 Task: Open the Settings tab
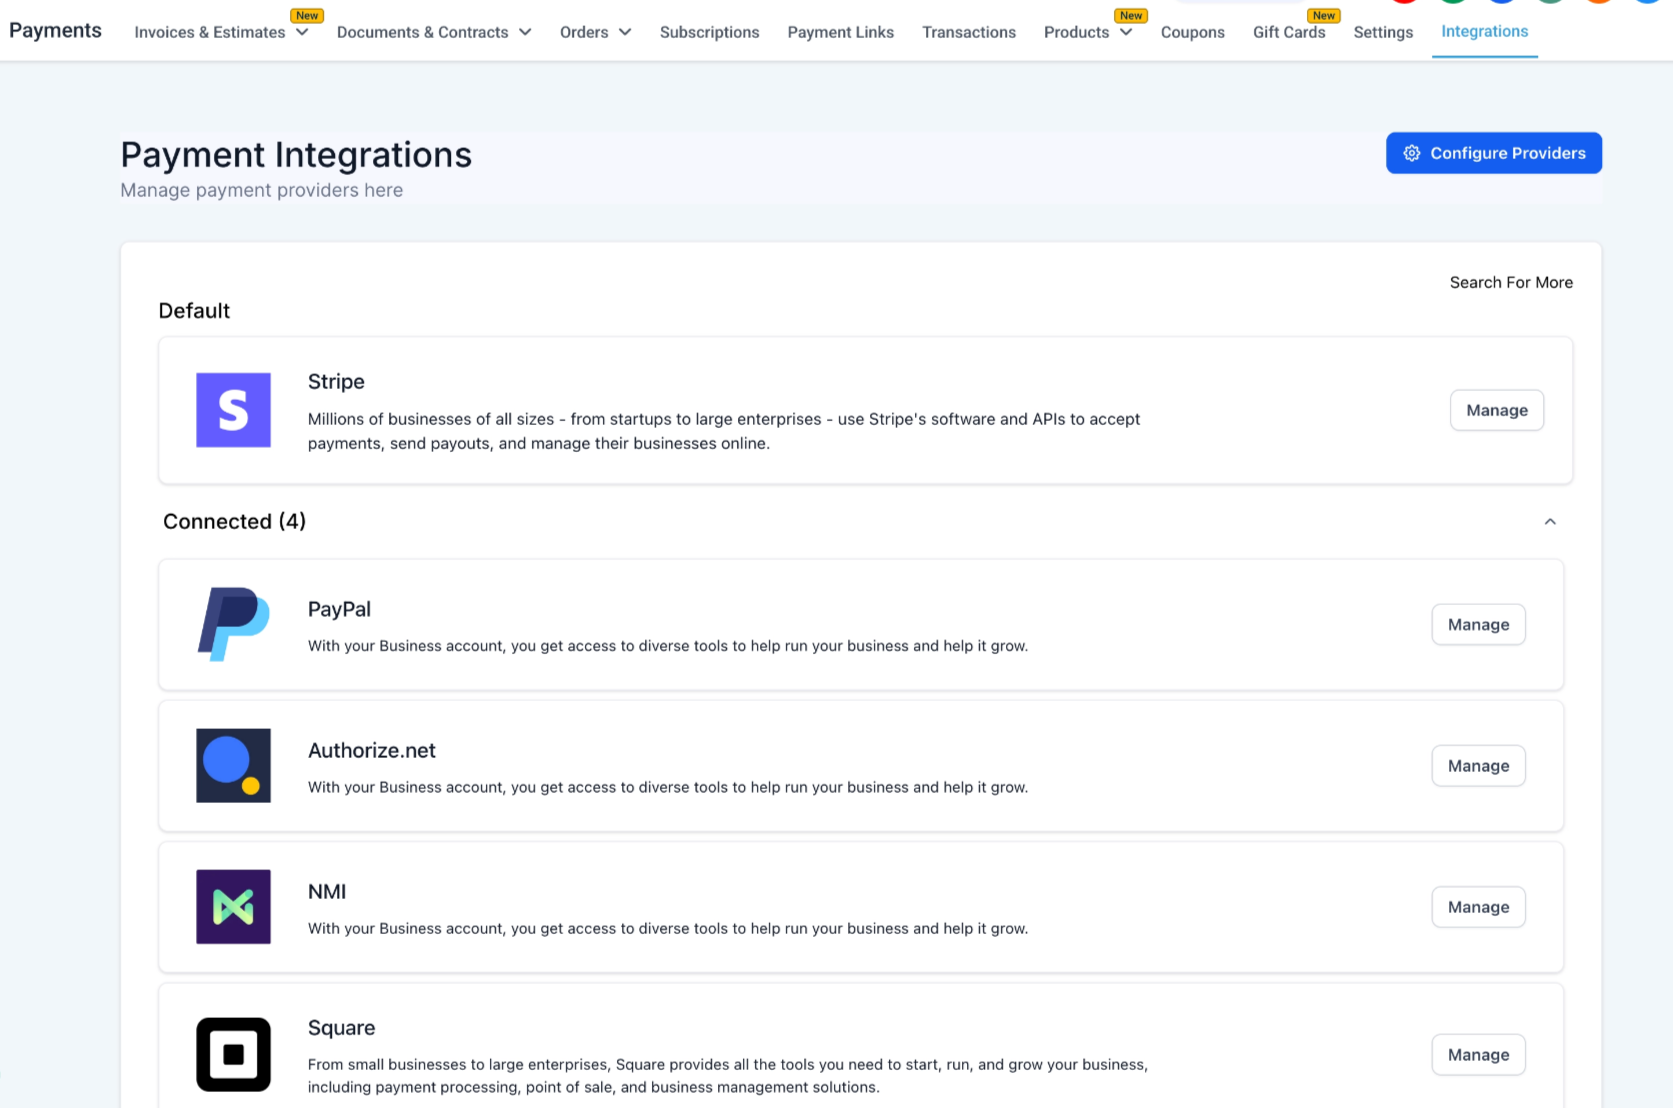(x=1383, y=32)
